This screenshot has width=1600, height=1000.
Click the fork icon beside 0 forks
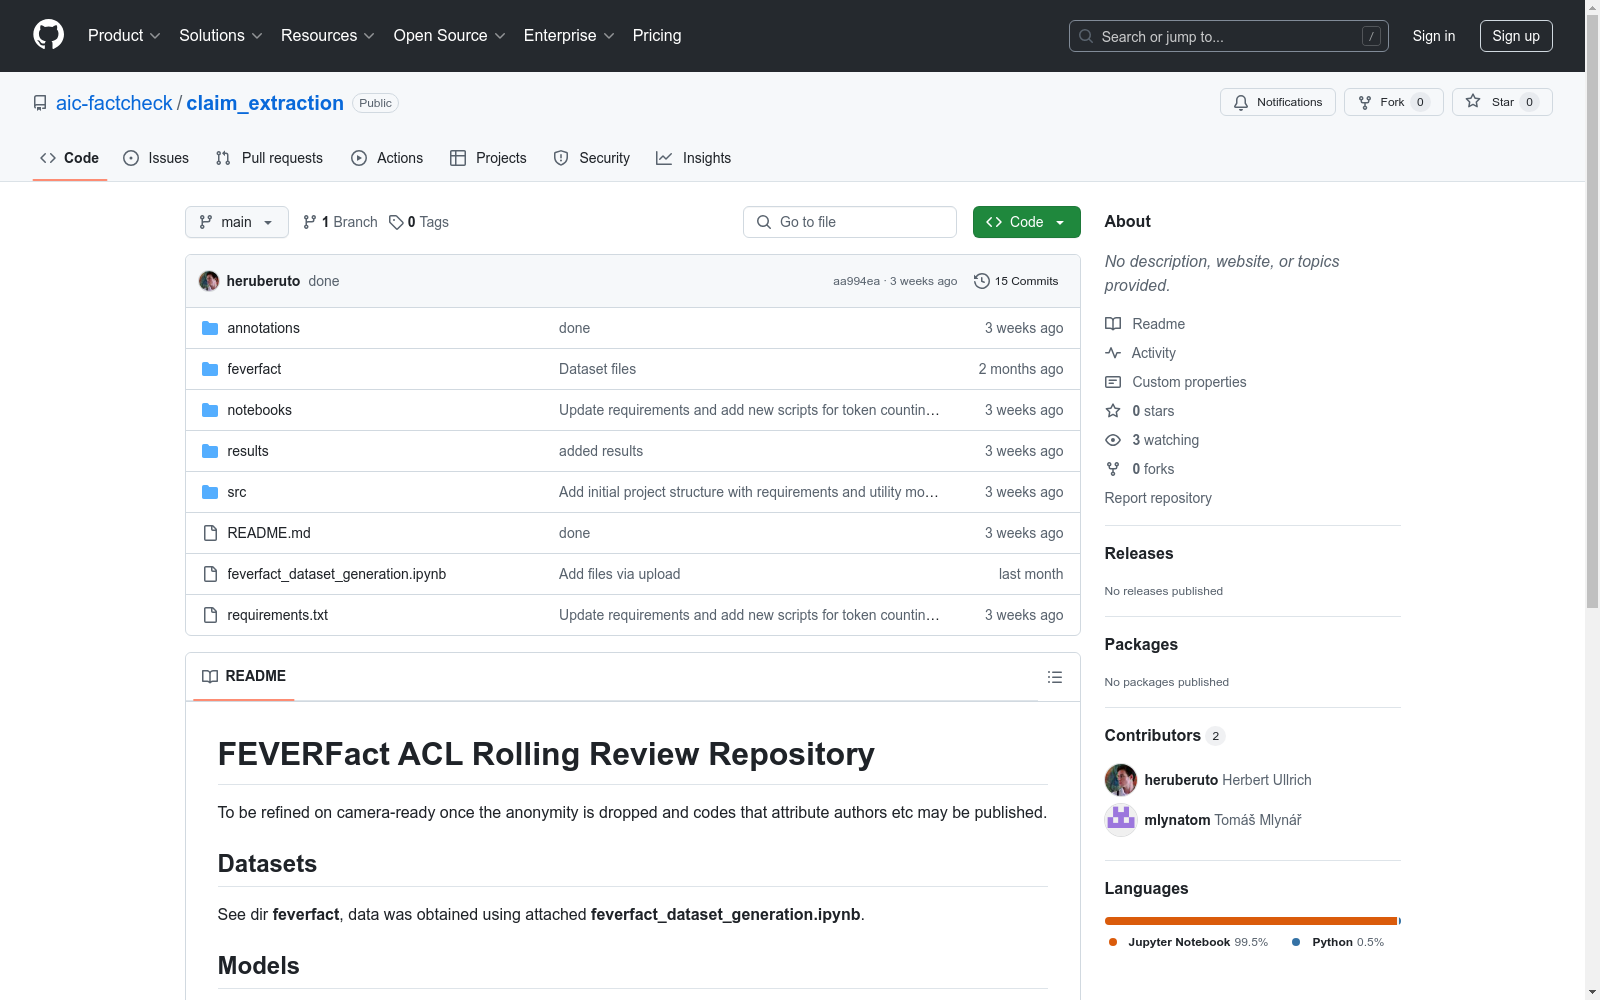[1113, 469]
